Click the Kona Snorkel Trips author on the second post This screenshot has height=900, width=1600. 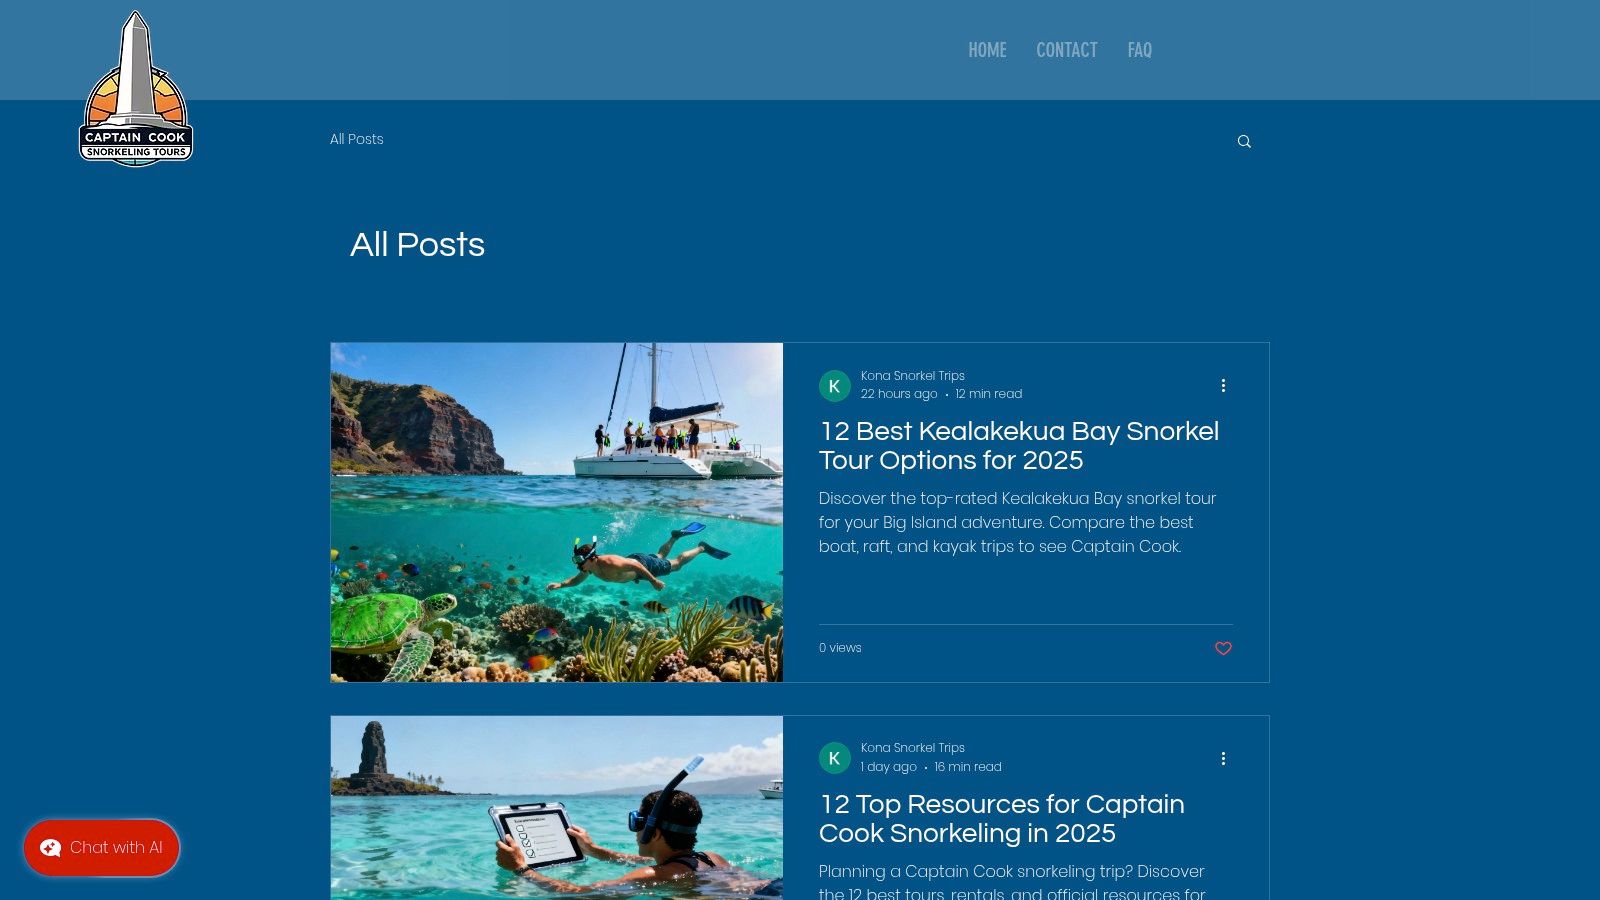(x=913, y=748)
